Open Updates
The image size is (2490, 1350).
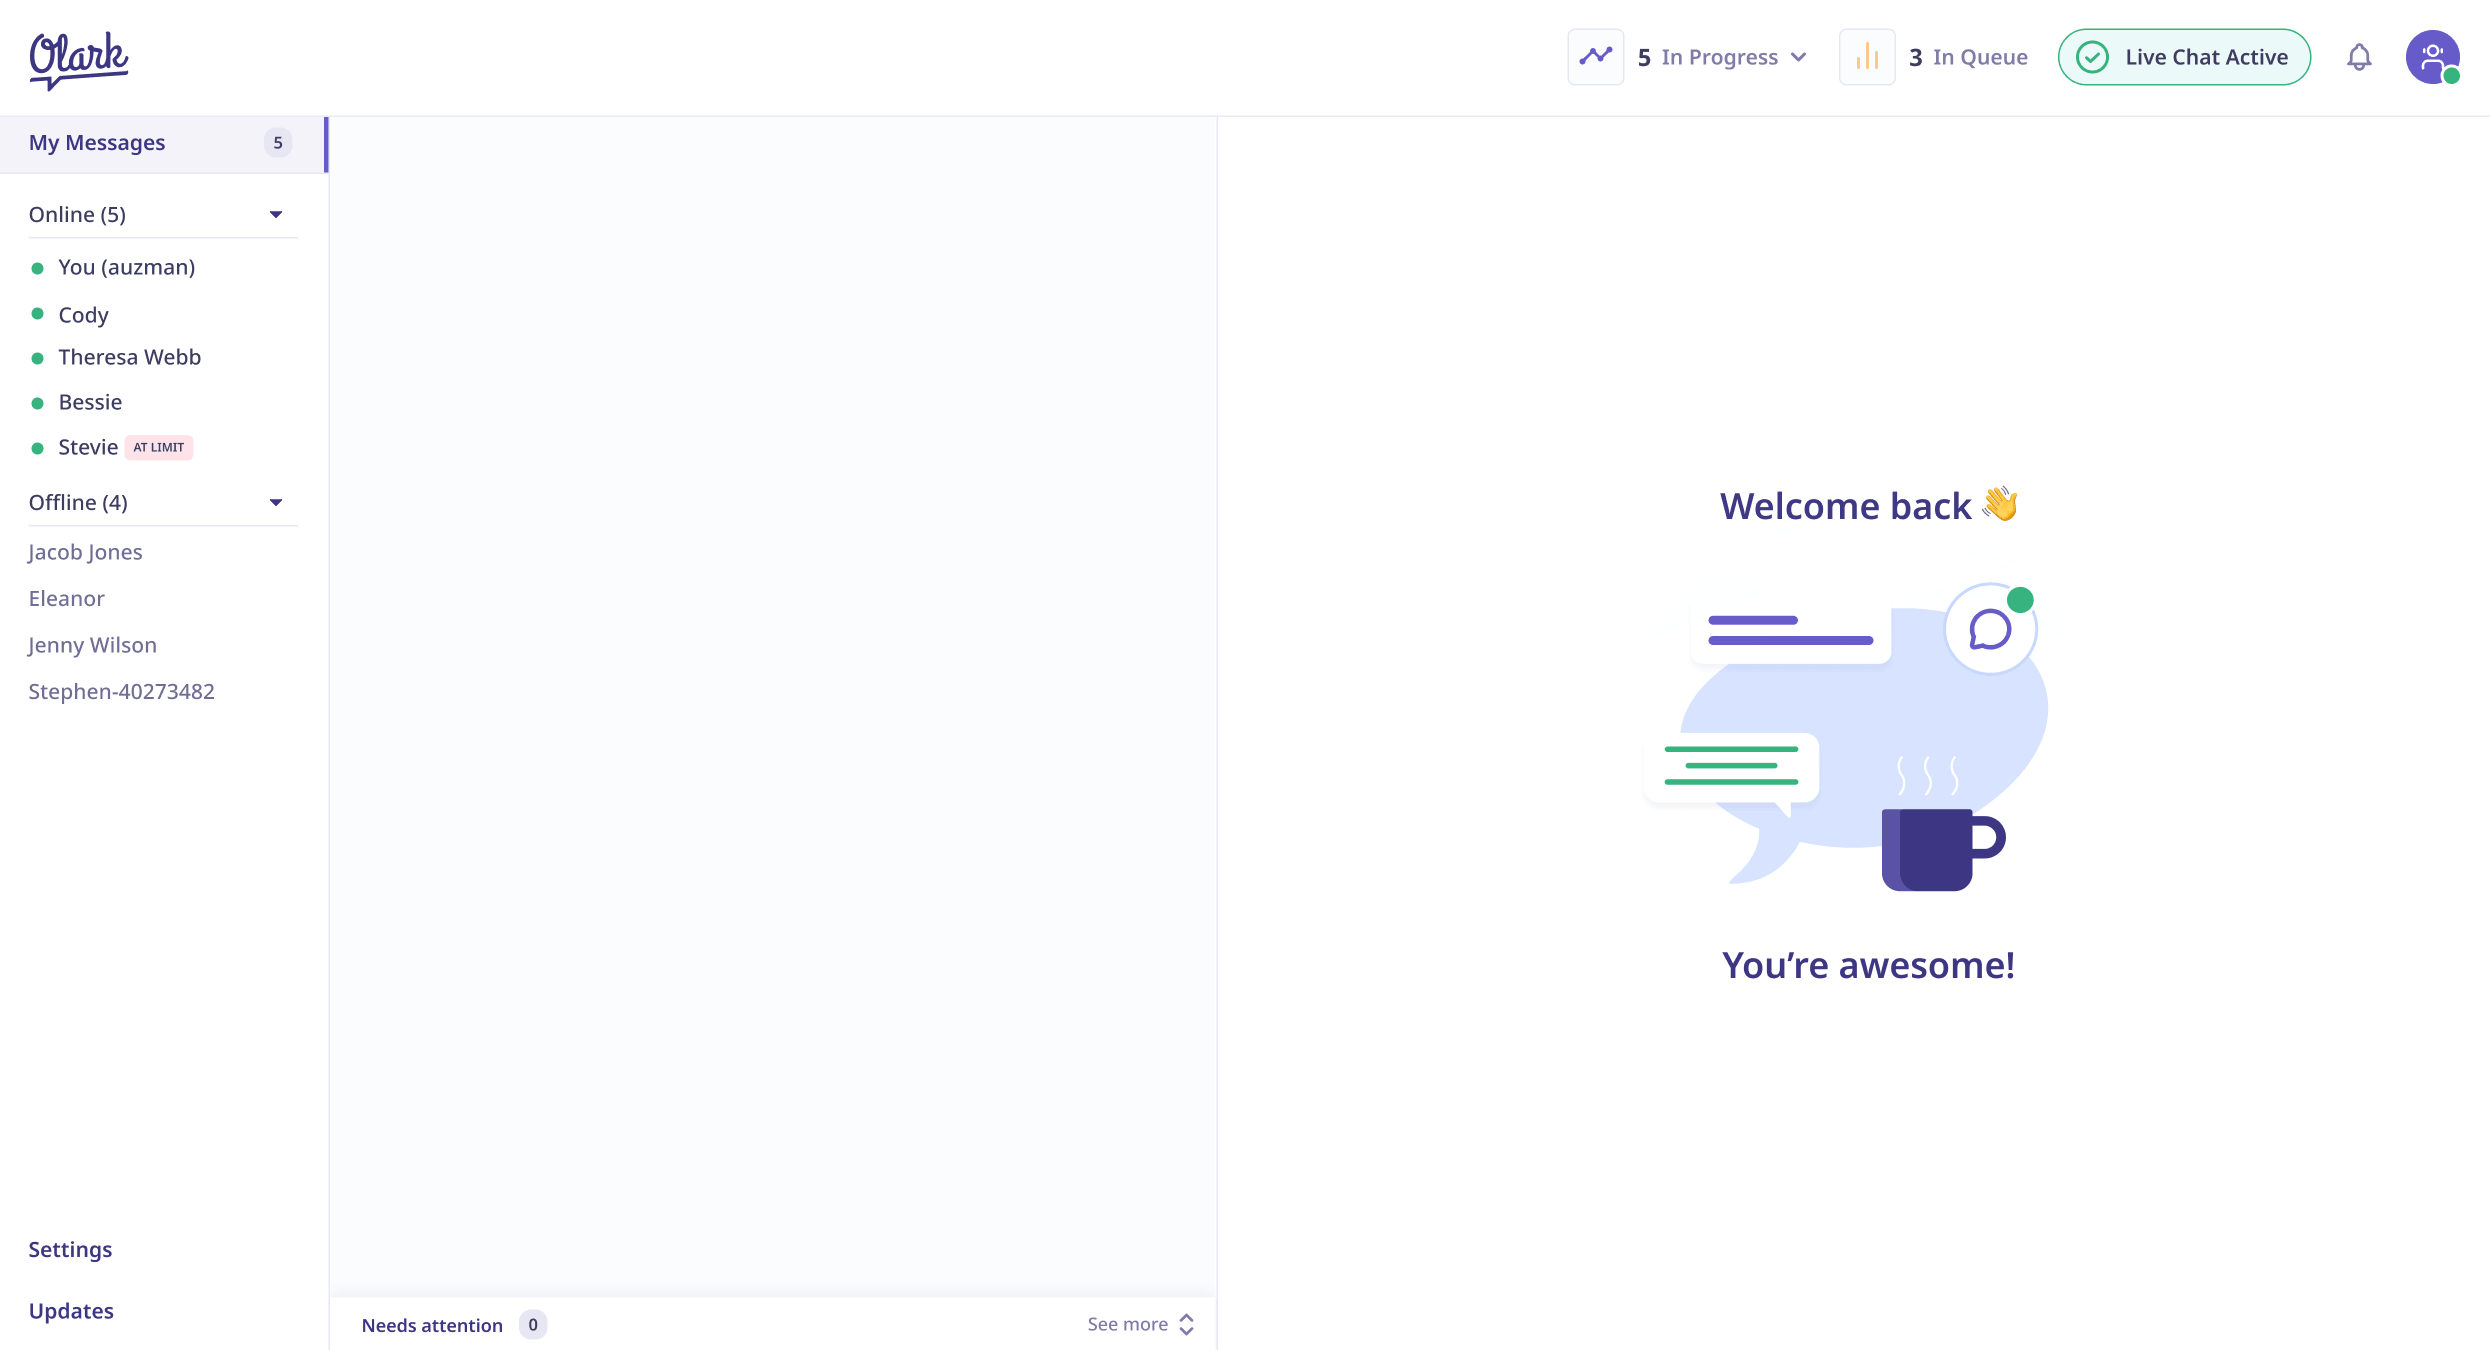tap(71, 1311)
